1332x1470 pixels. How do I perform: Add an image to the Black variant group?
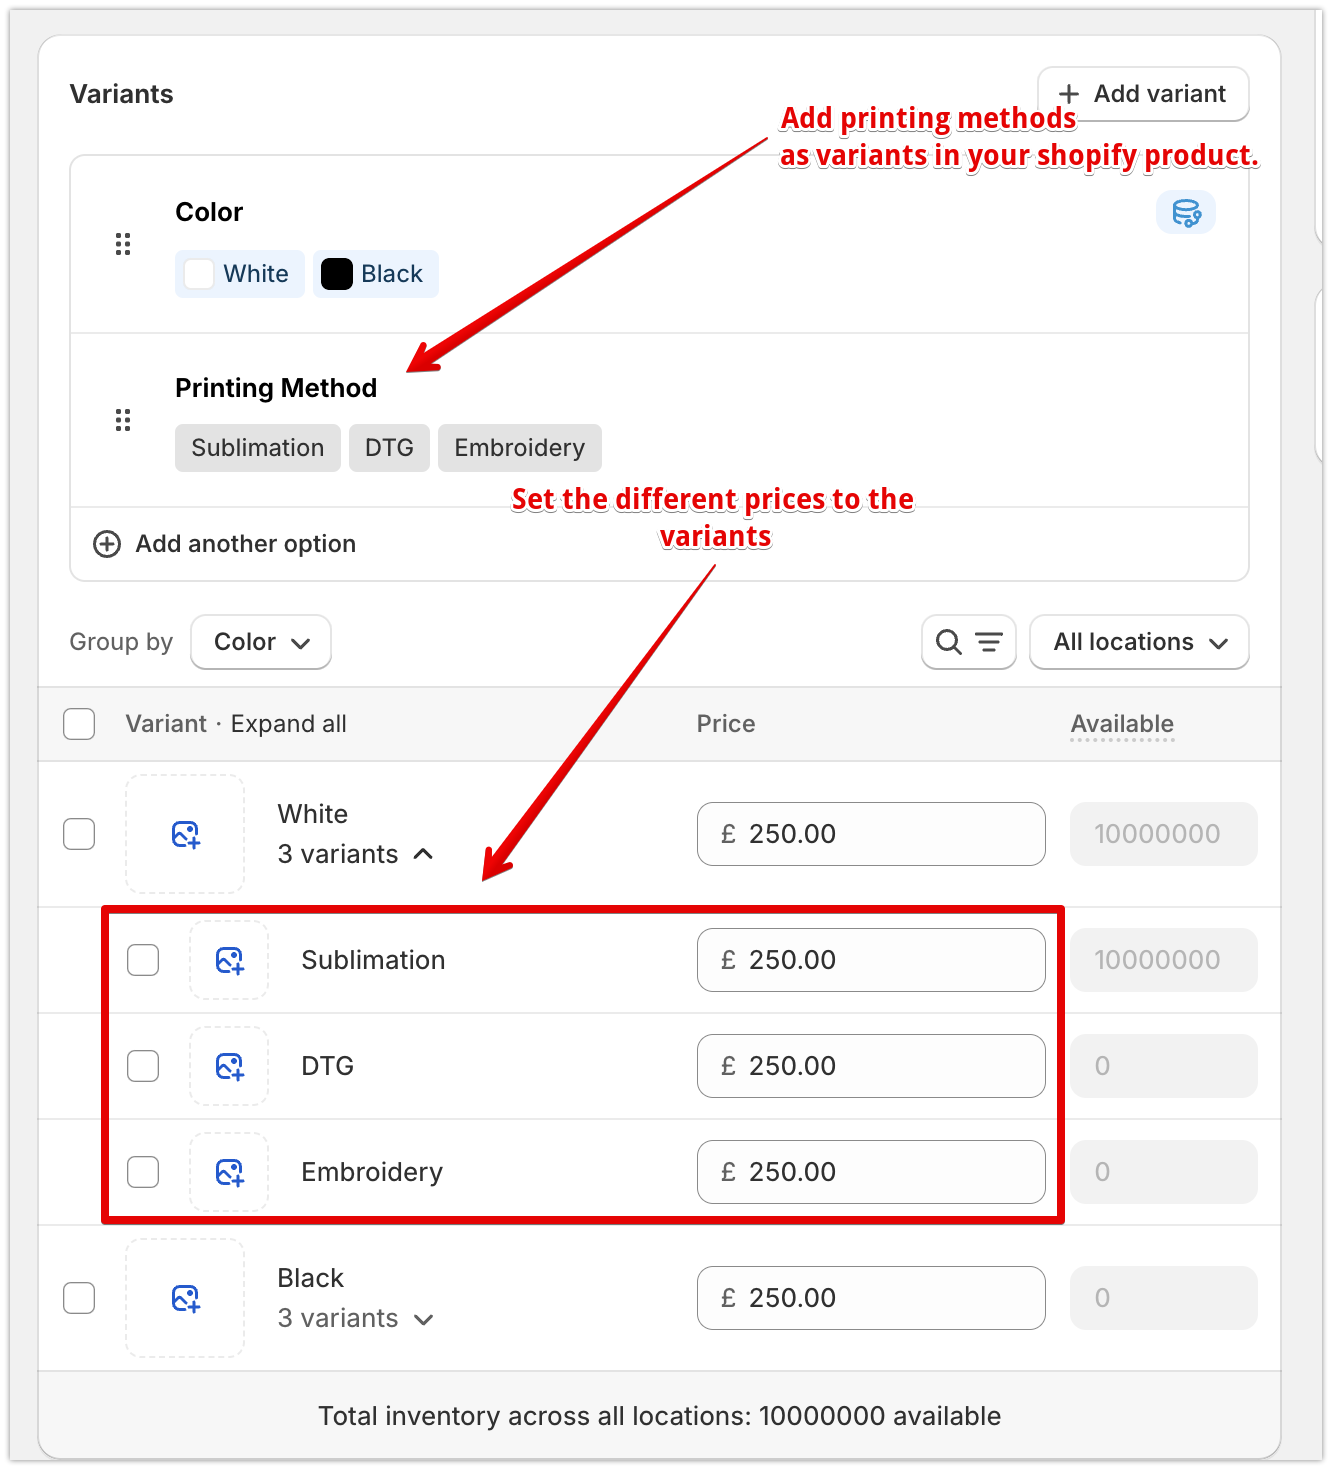point(185,1298)
